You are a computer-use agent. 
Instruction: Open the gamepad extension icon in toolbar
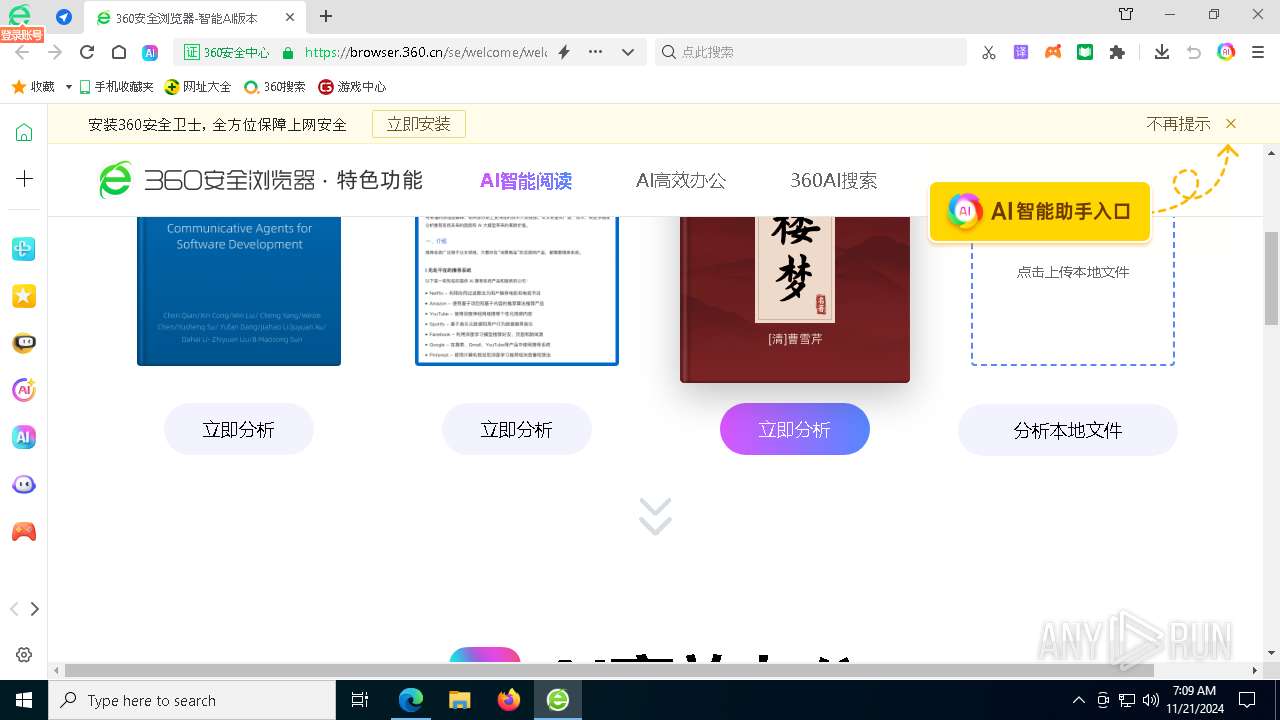point(1053,52)
